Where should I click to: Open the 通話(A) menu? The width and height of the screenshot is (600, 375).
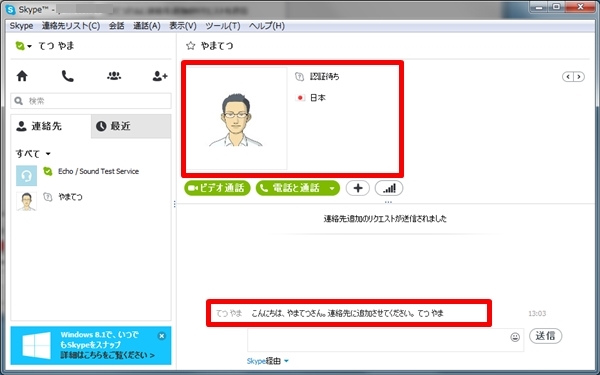point(147,26)
